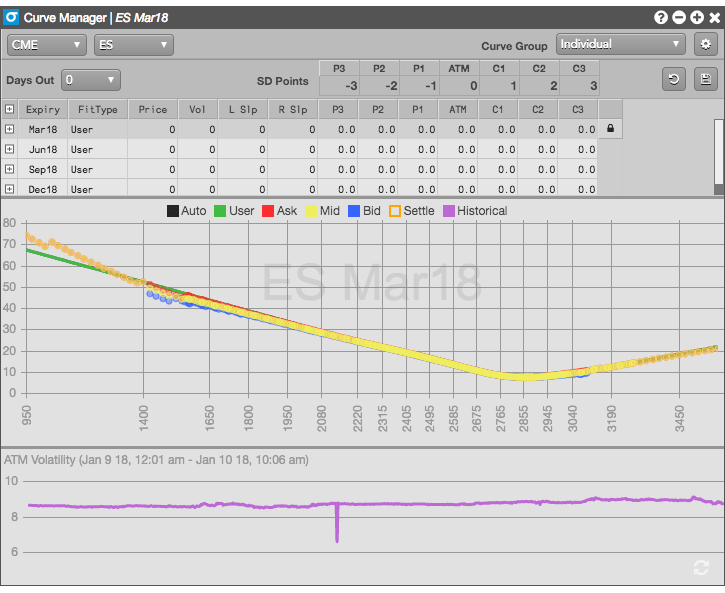Click the L Slp column header
The height and width of the screenshot is (593, 725).
coord(243,110)
